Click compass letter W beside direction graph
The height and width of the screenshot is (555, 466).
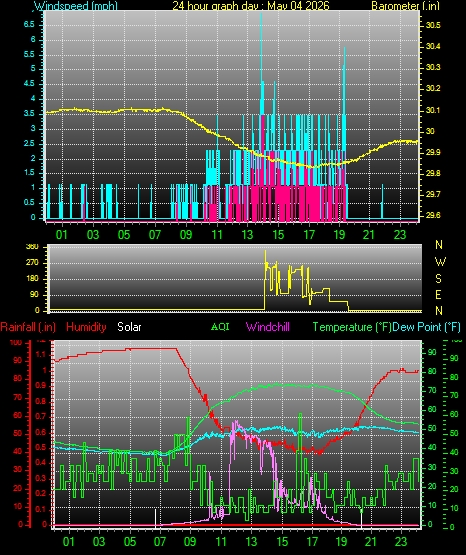(x=440, y=262)
